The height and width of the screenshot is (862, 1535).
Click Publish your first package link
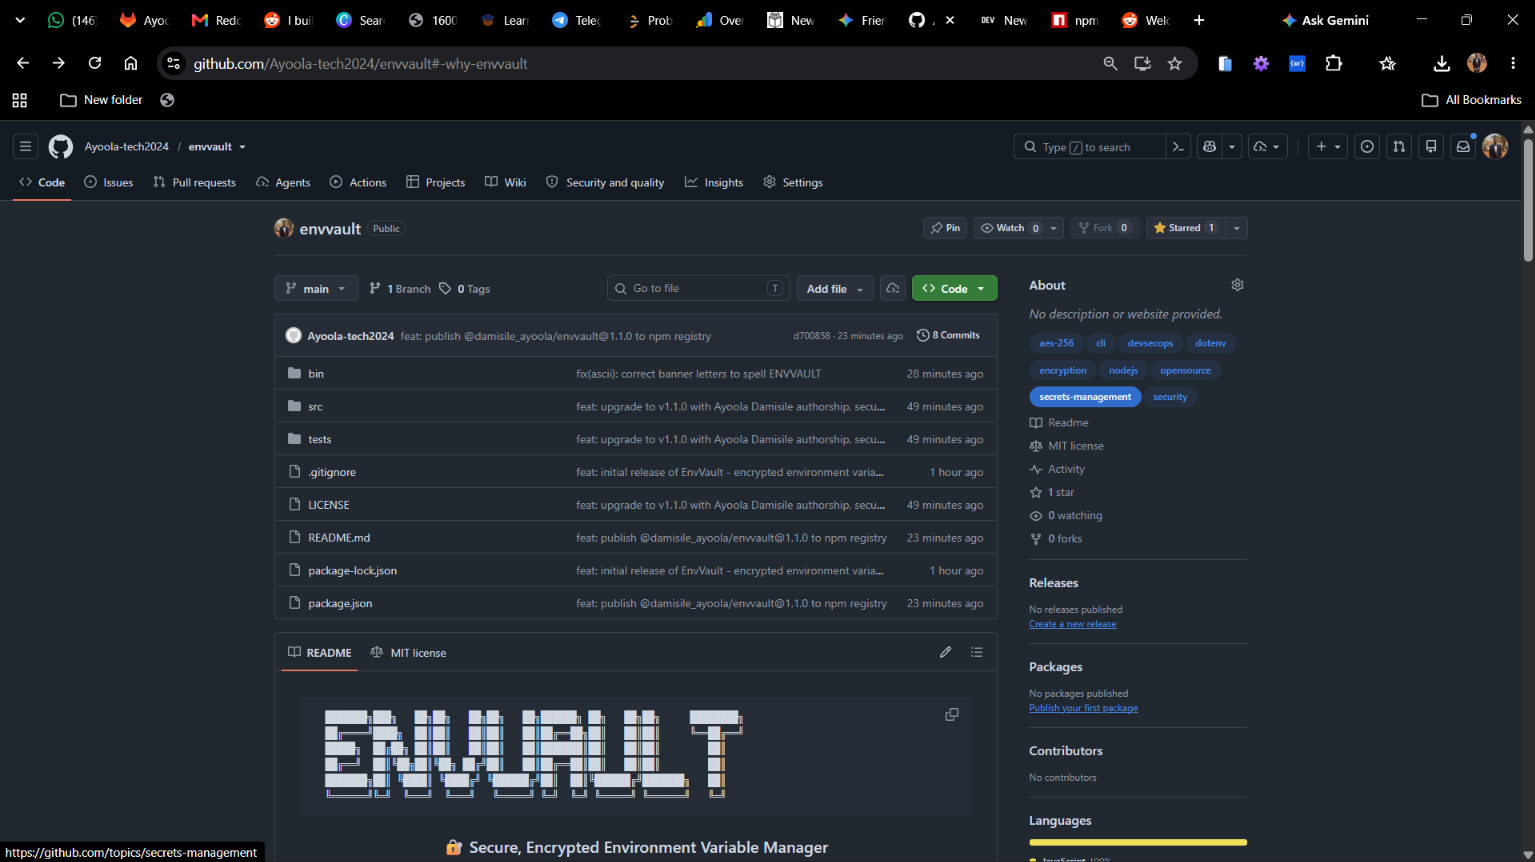[1083, 708]
